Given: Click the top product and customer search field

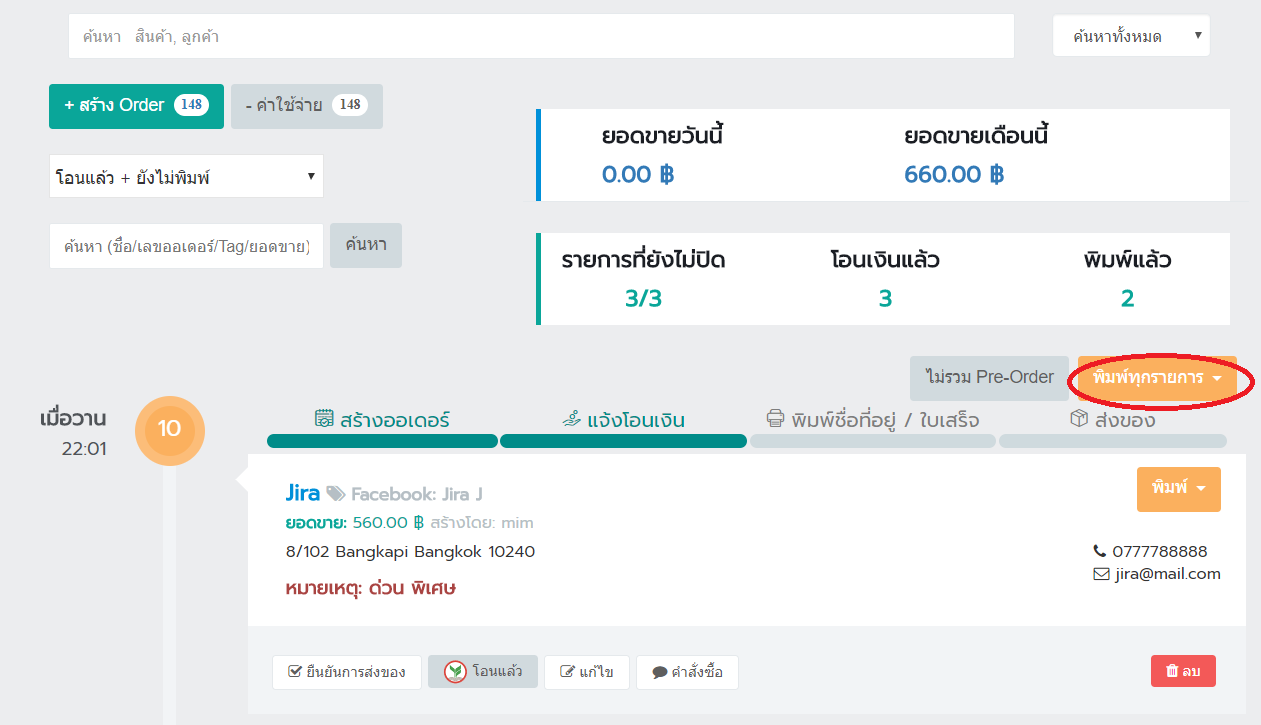Looking at the screenshot, I should coord(541,37).
